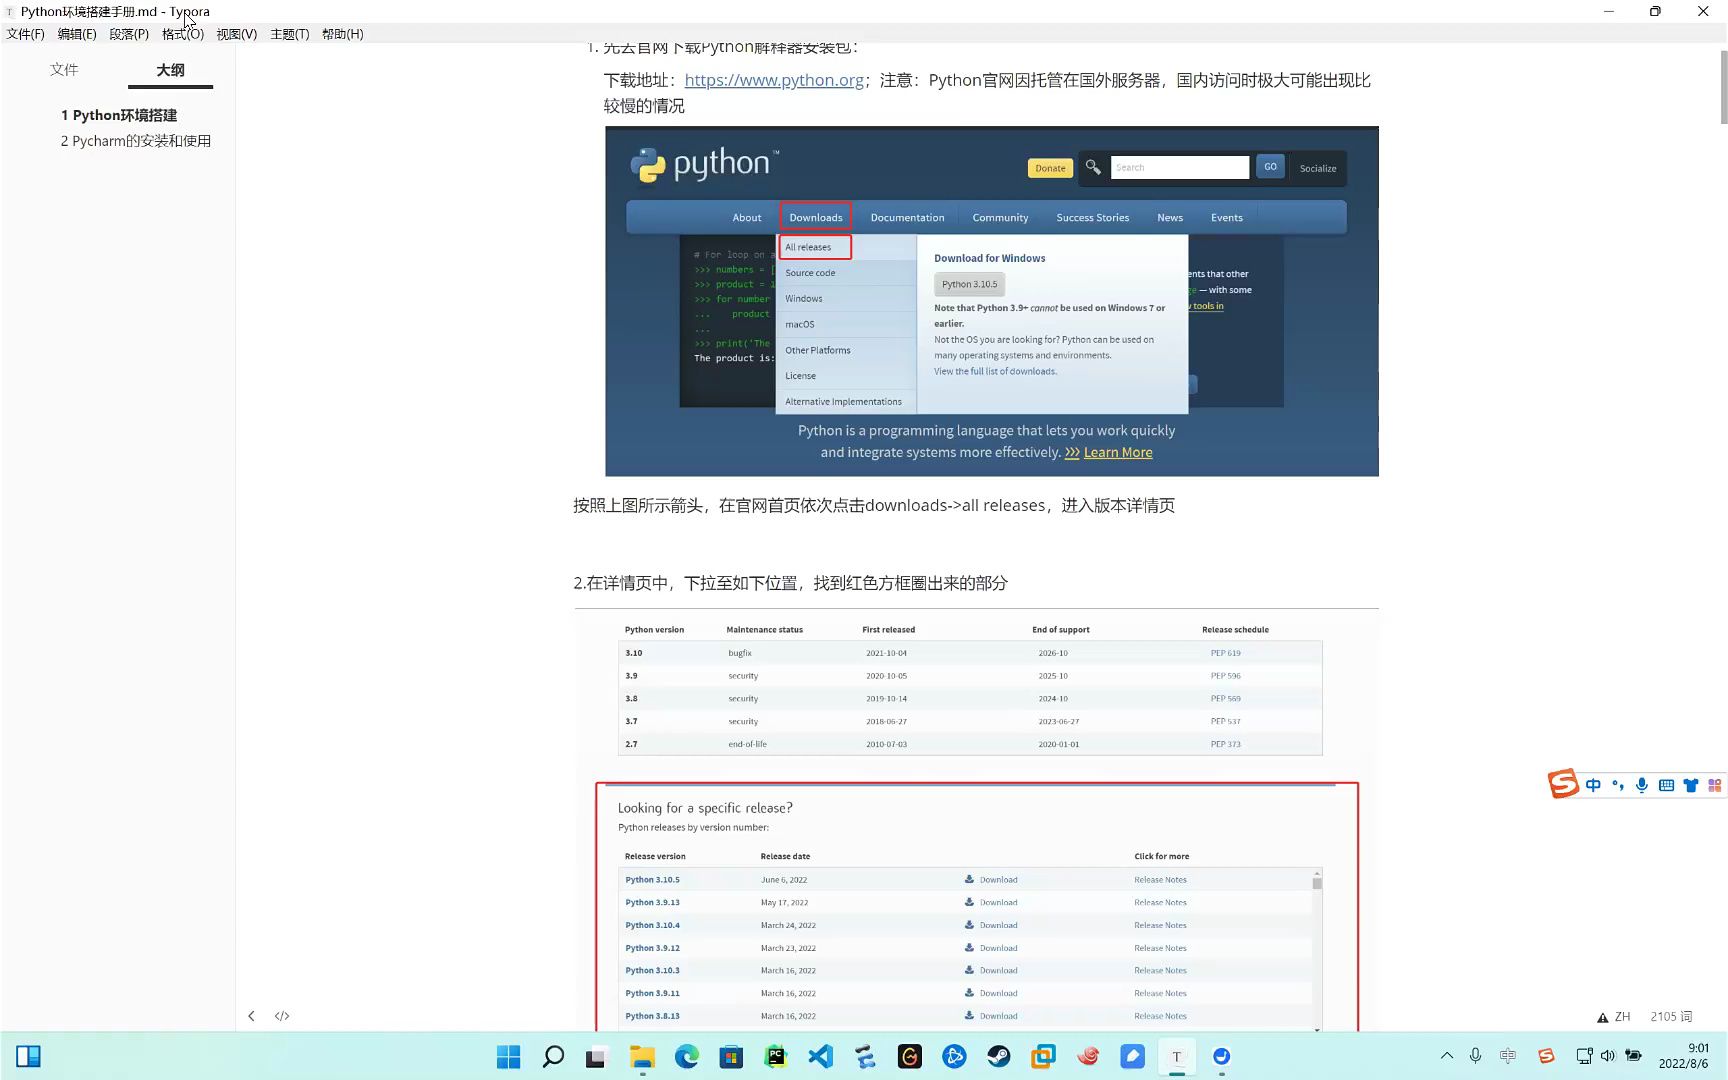Activate Typora T icon on the taskbar
Screen dimensions: 1728x1080
pos(1177,1056)
